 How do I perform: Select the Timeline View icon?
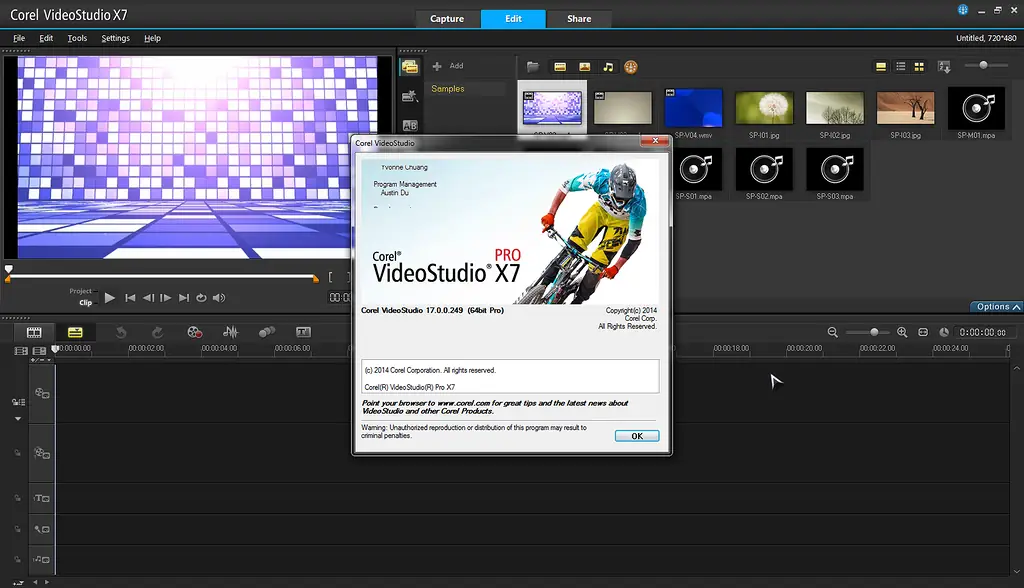(77, 332)
